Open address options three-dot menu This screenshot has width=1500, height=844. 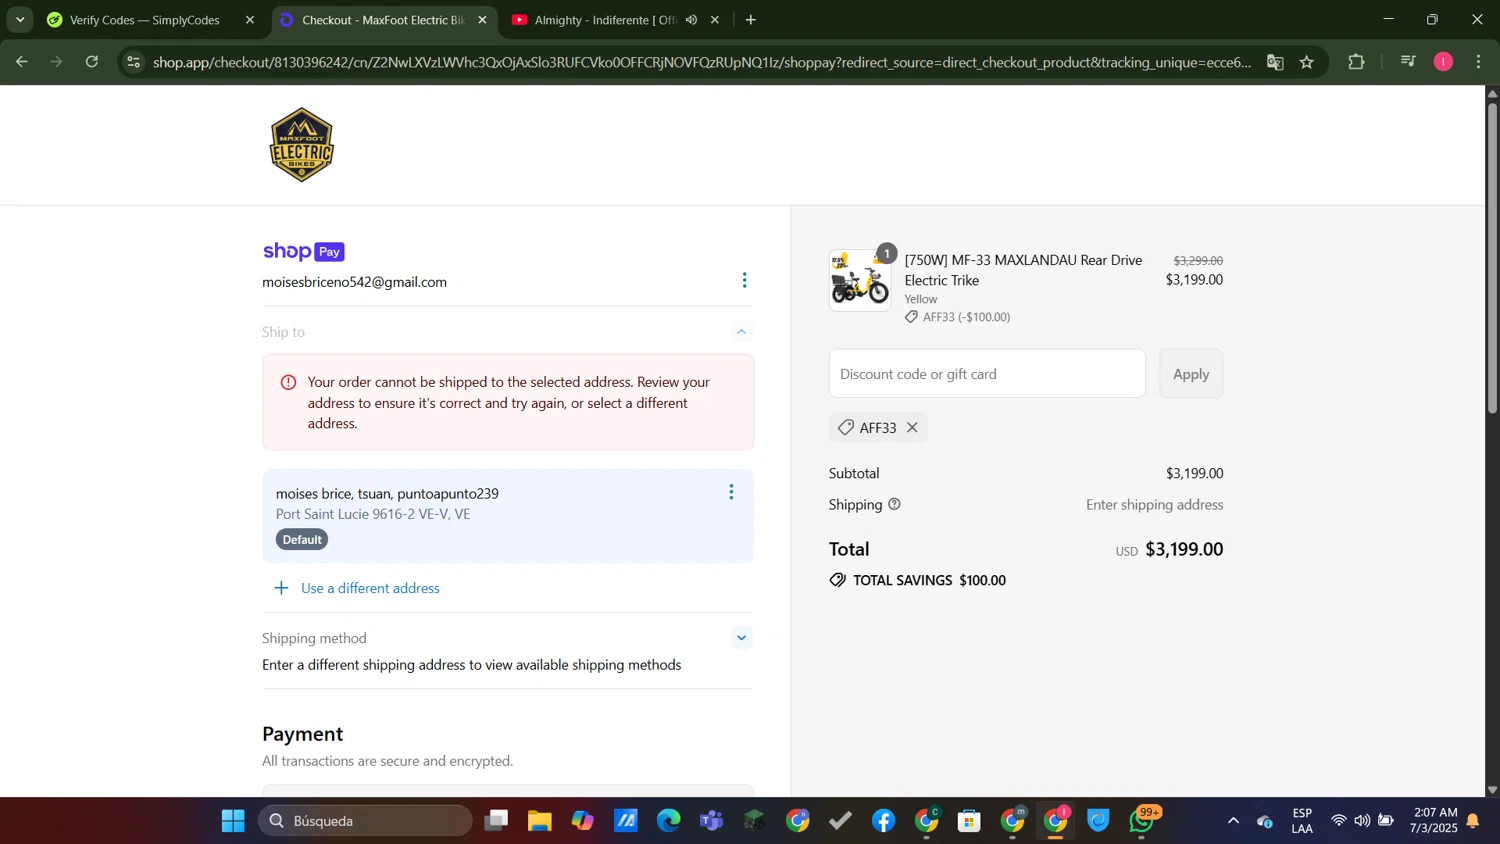[x=731, y=492]
